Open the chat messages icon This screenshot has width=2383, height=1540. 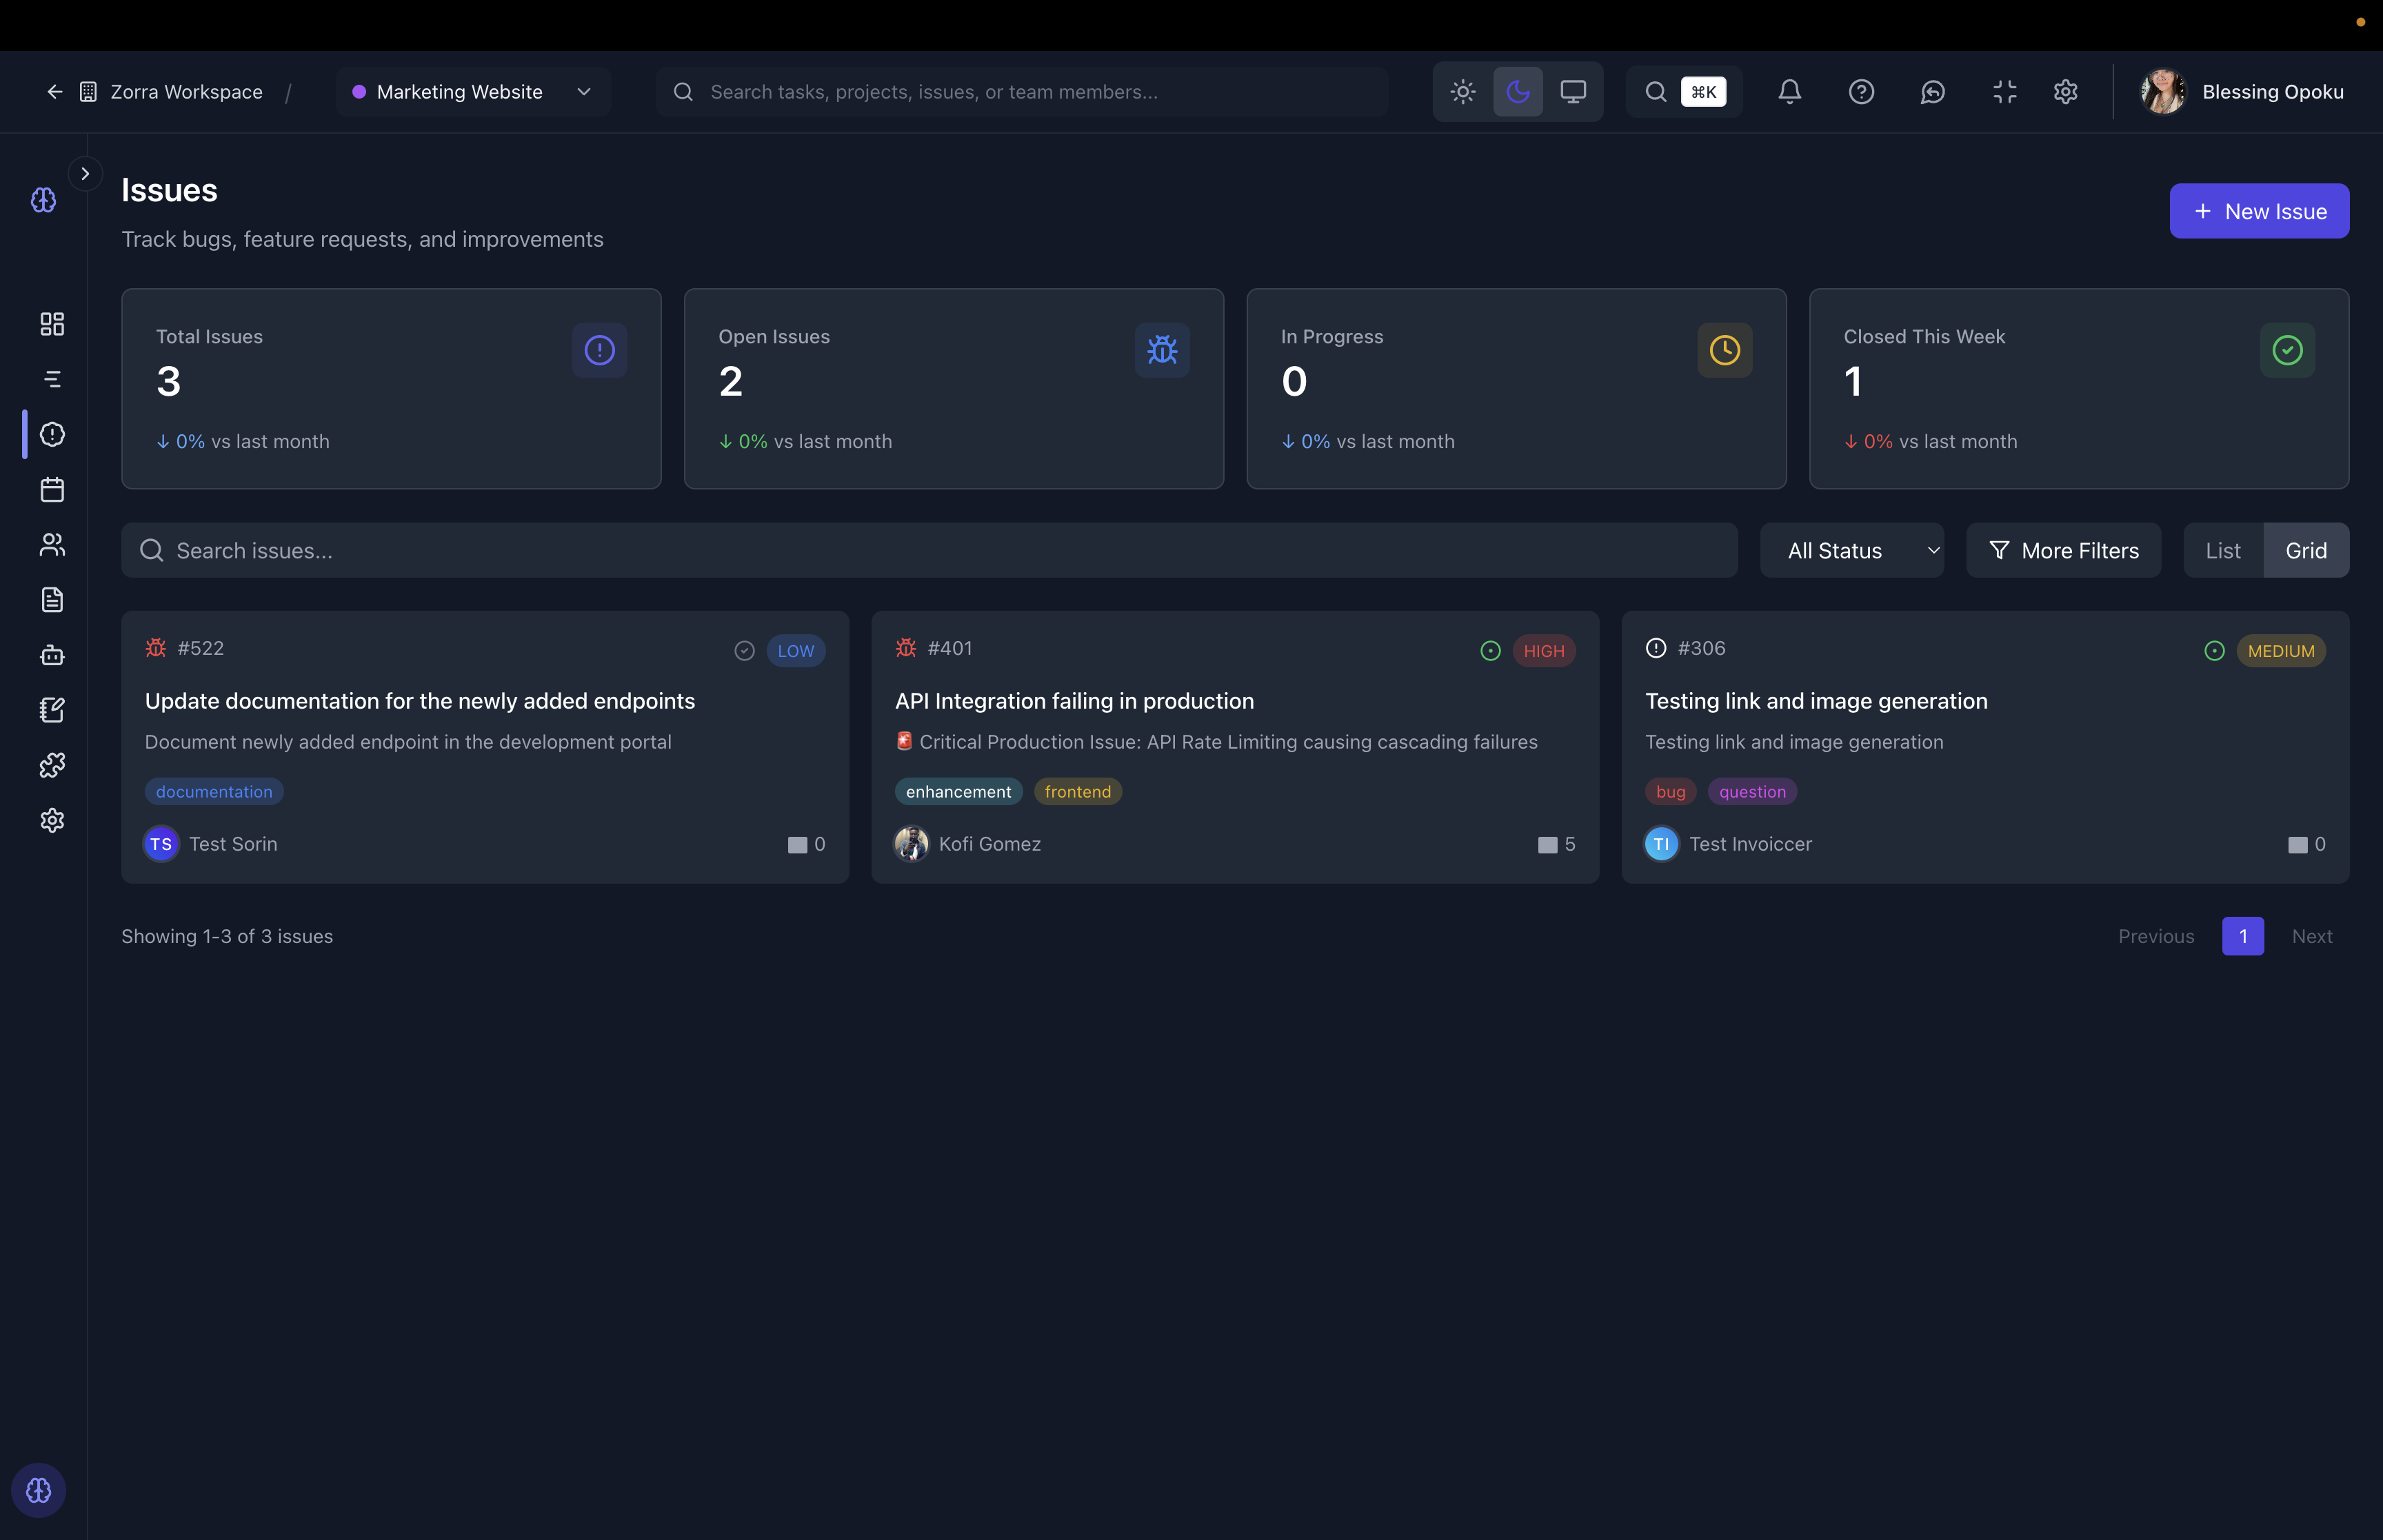click(1932, 92)
